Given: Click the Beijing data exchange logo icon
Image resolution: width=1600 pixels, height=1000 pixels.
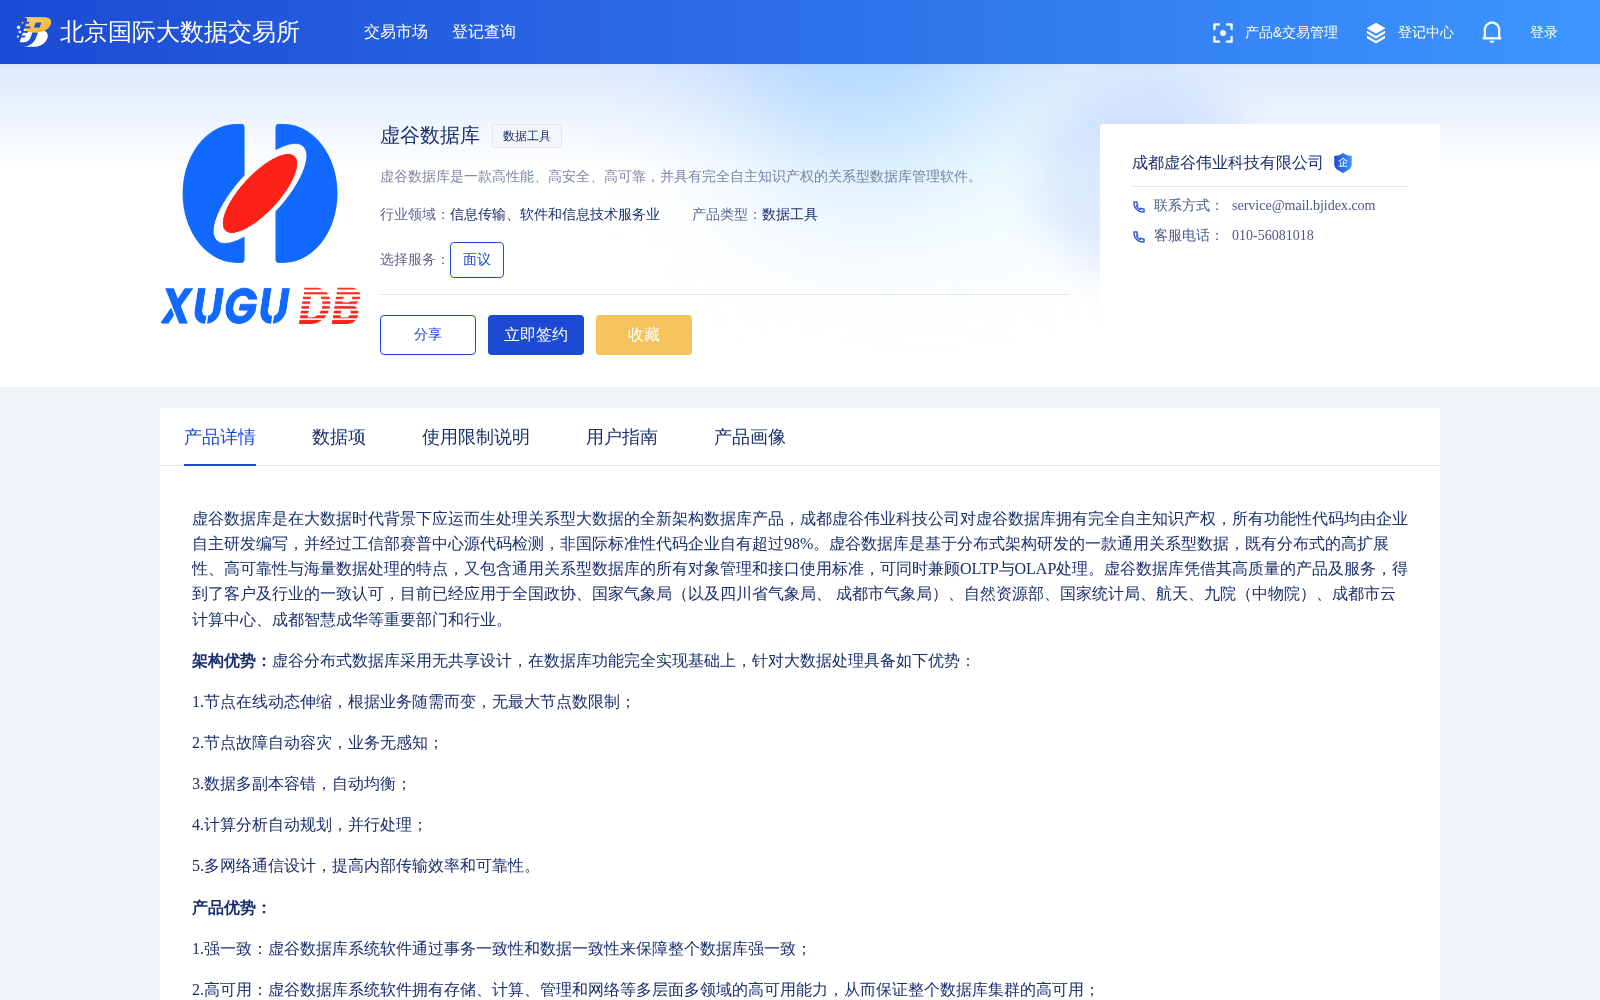Looking at the screenshot, I should (x=34, y=32).
